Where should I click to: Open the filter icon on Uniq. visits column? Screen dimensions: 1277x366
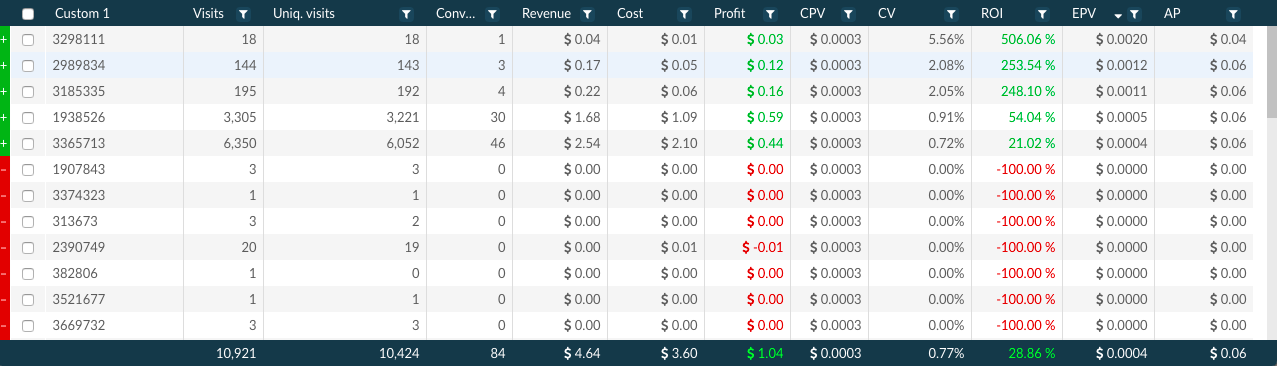[405, 14]
